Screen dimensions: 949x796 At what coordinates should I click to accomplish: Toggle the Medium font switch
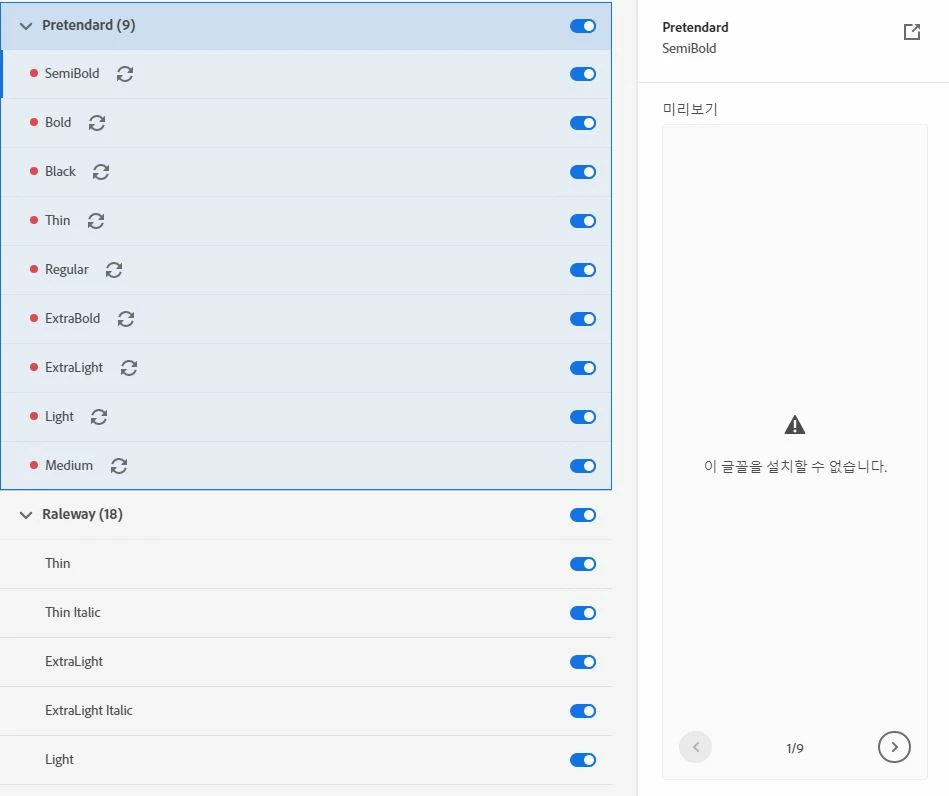583,466
